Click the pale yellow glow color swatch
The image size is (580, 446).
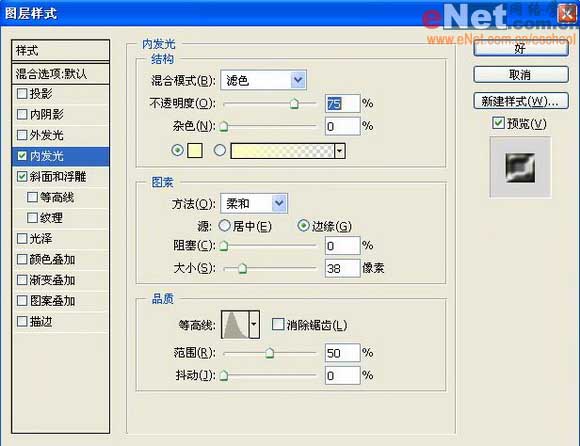tap(195, 151)
